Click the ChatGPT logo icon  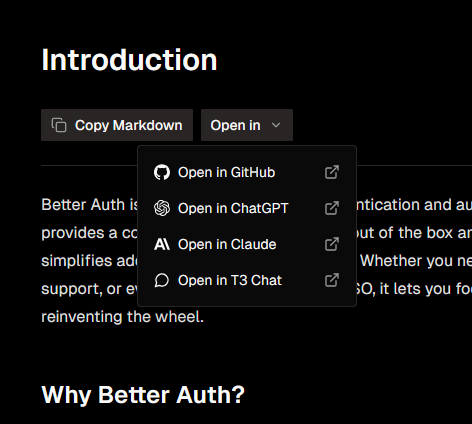pos(162,208)
